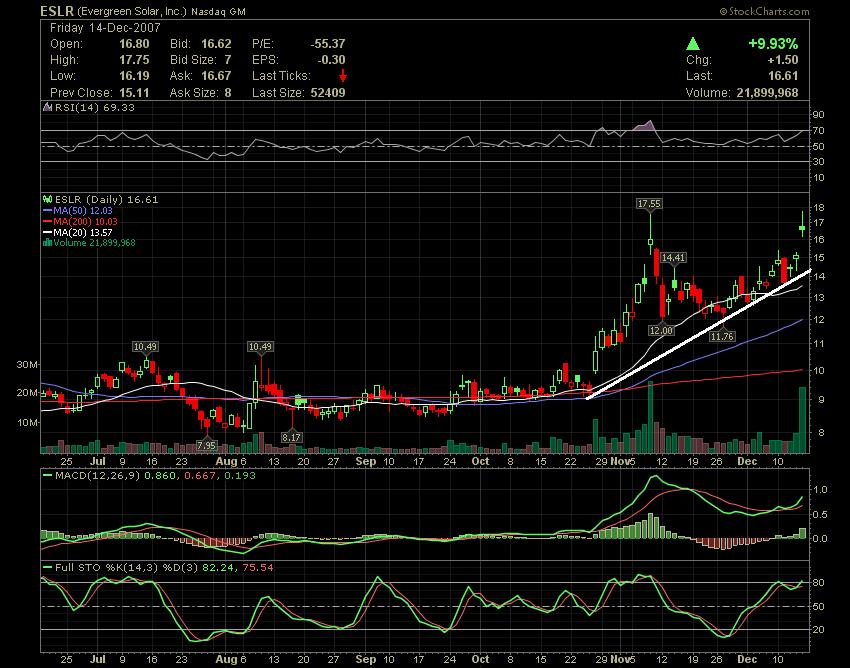Click the Nasdaq GM exchange label
Image resolution: width=850 pixels, height=668 pixels.
[x=218, y=11]
